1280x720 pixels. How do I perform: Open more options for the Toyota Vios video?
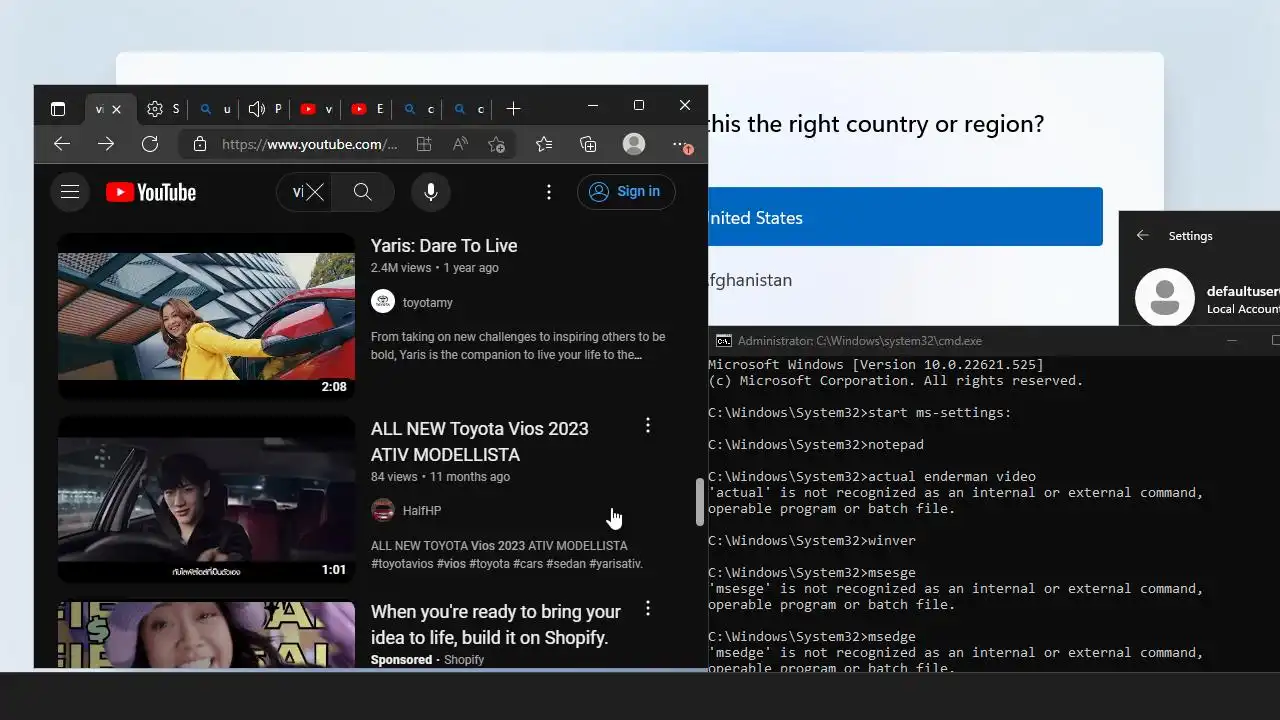click(x=648, y=425)
